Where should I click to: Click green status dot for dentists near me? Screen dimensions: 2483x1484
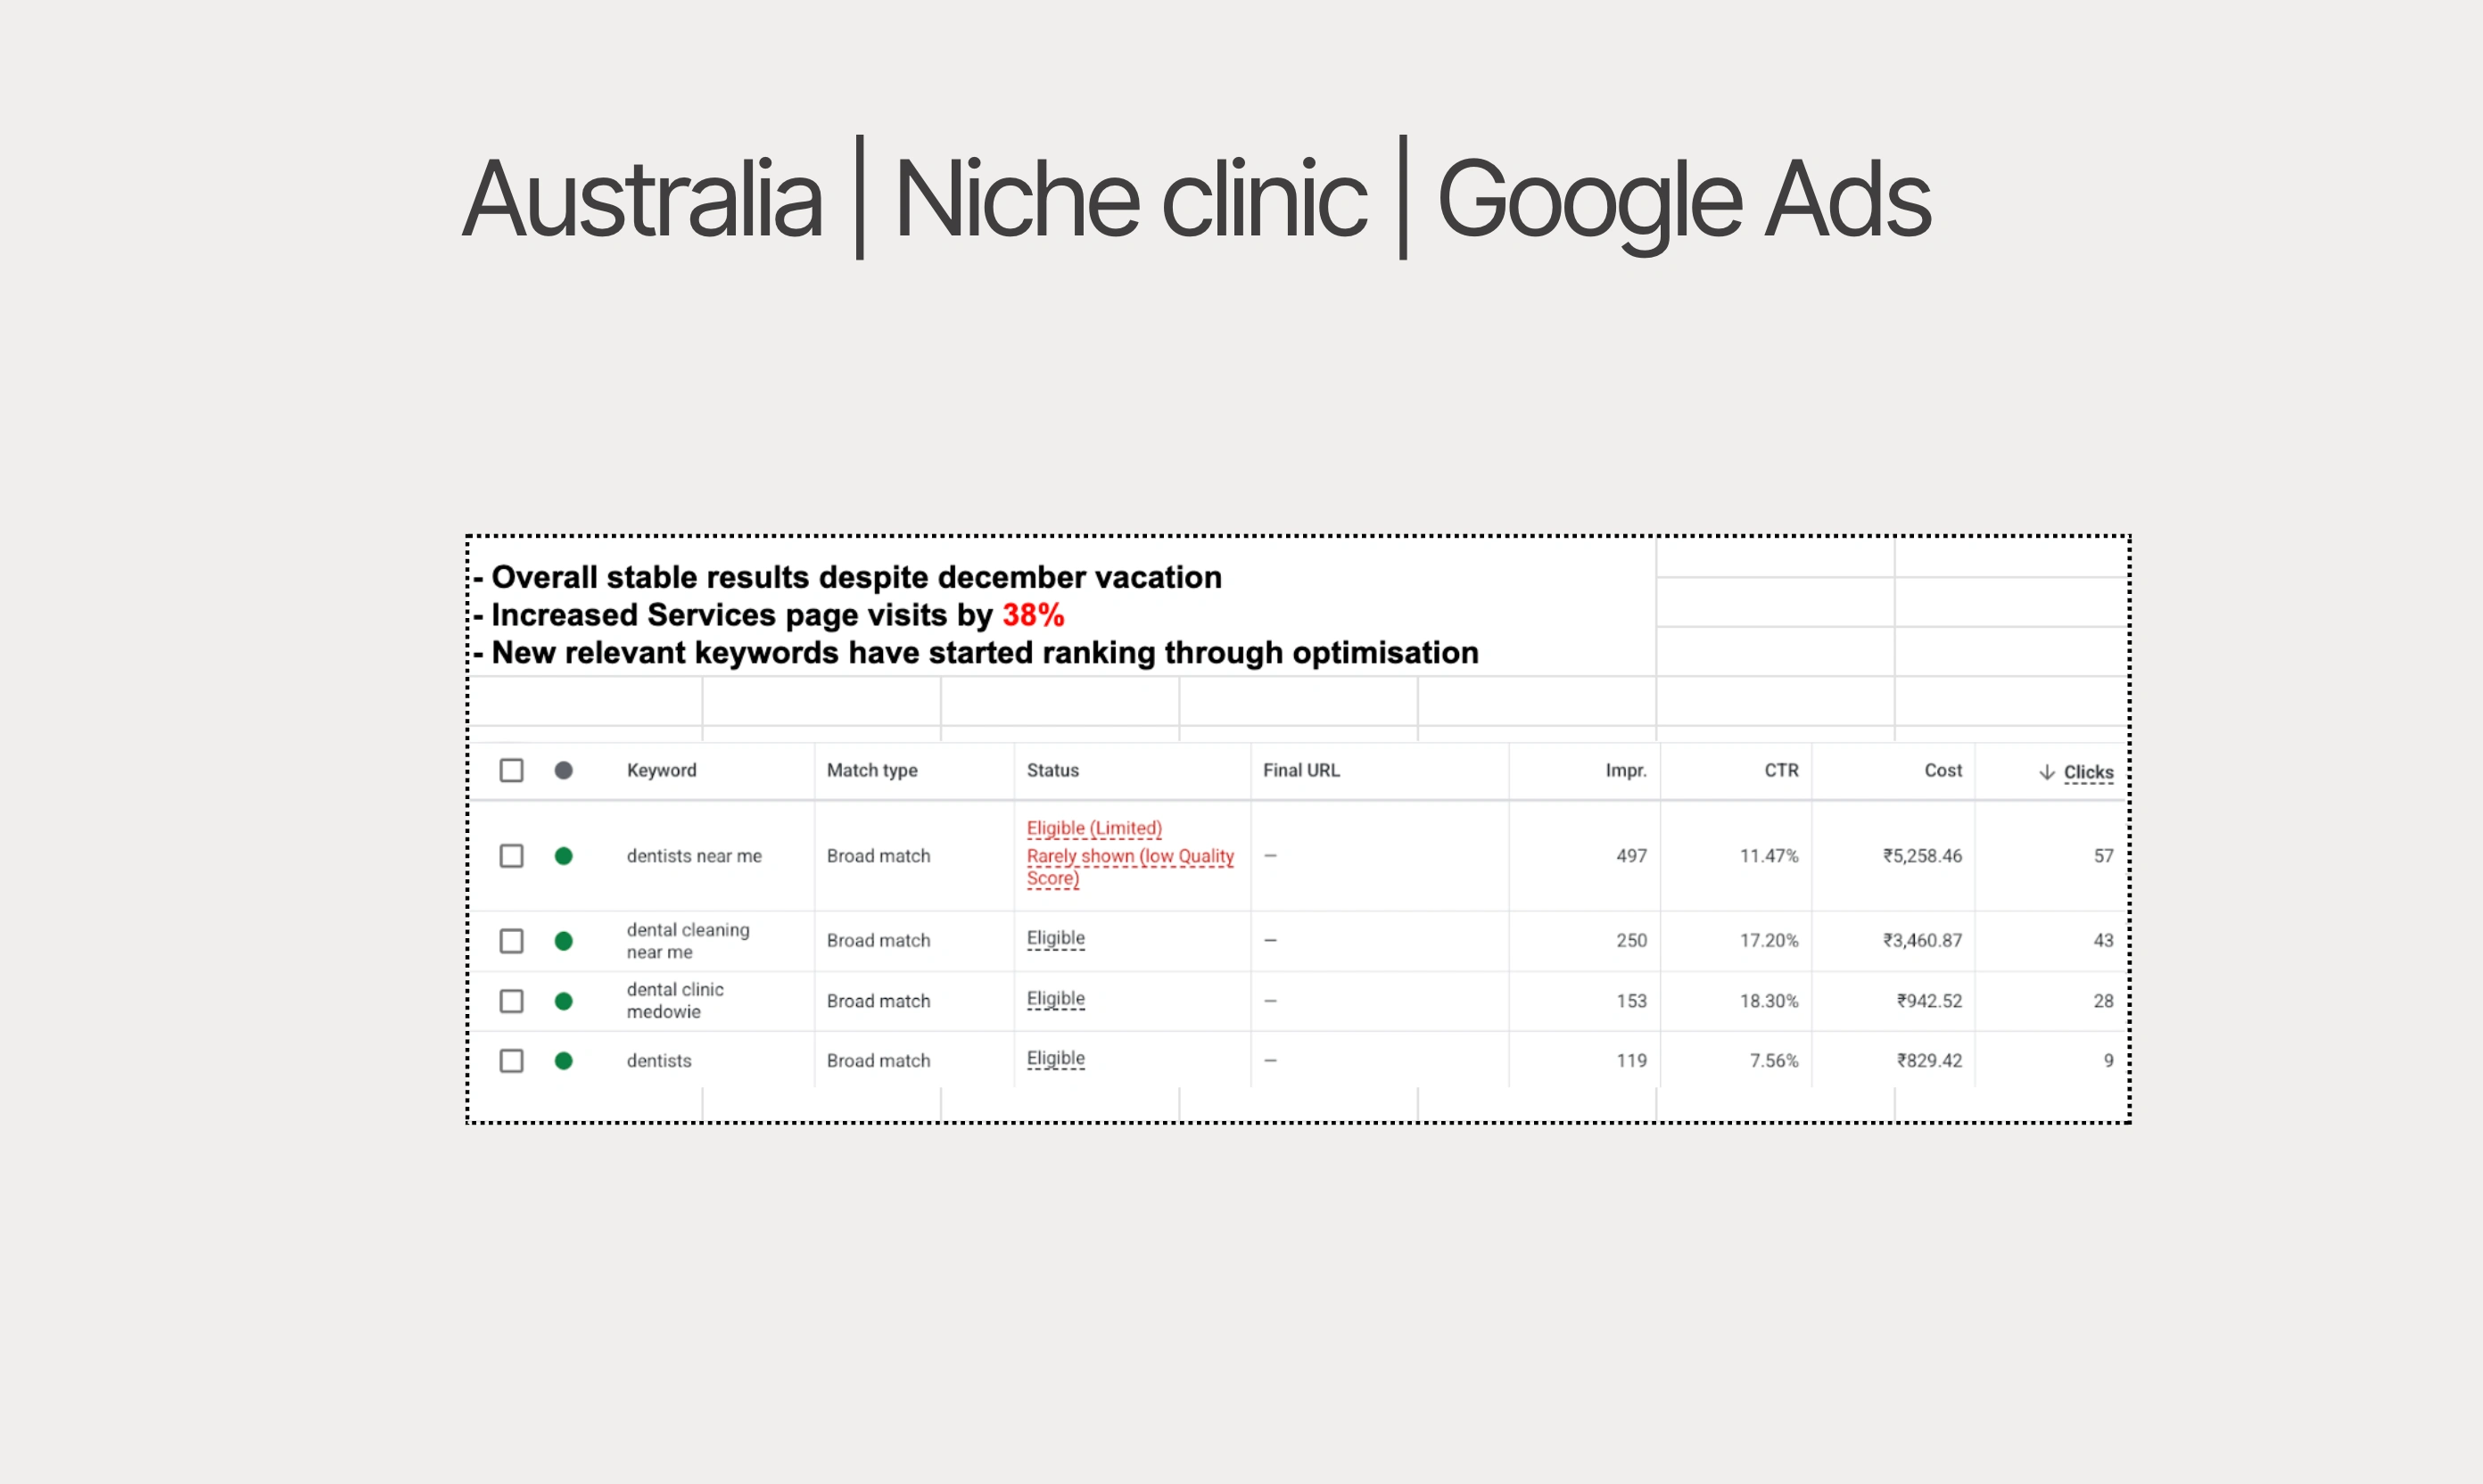564,856
